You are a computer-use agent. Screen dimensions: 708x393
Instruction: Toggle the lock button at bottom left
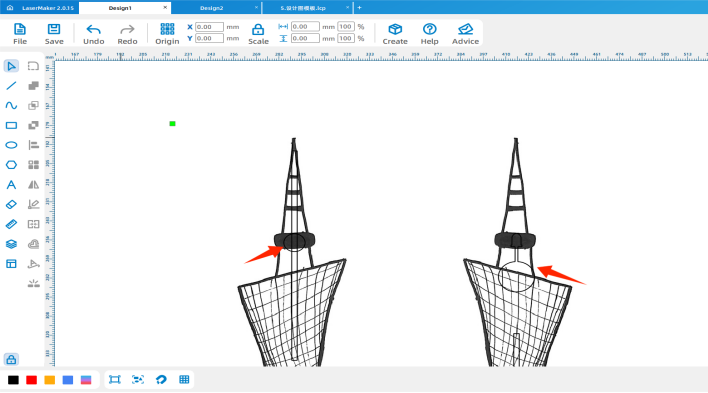pos(11,360)
